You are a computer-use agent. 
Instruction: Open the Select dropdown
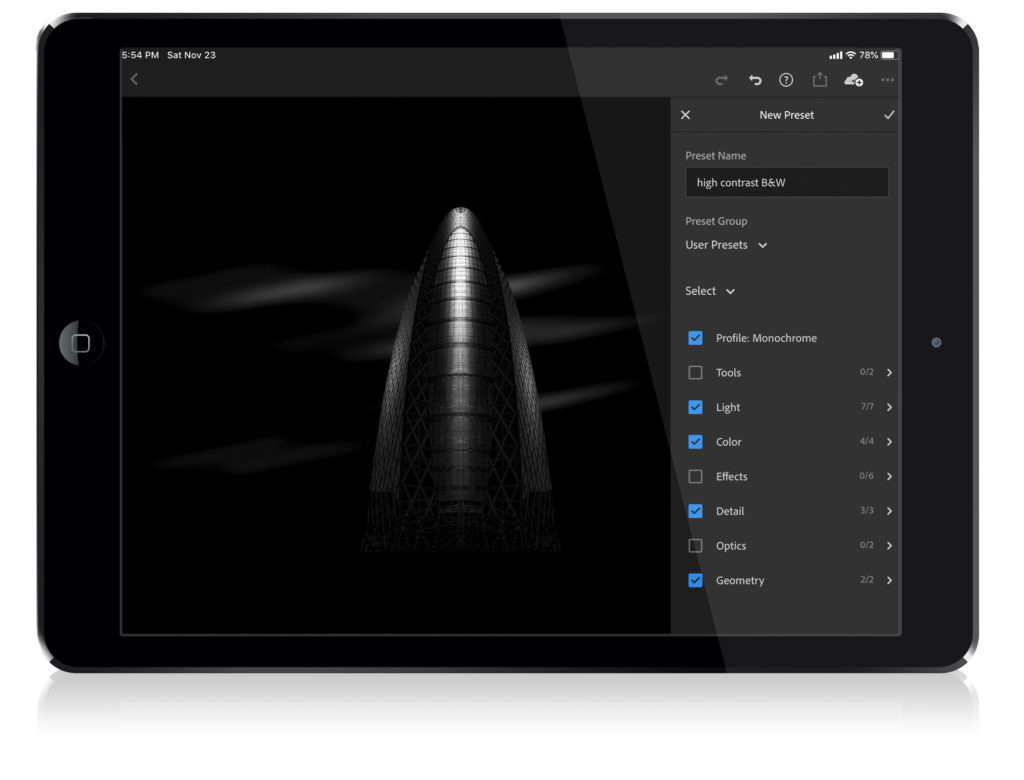(x=710, y=291)
